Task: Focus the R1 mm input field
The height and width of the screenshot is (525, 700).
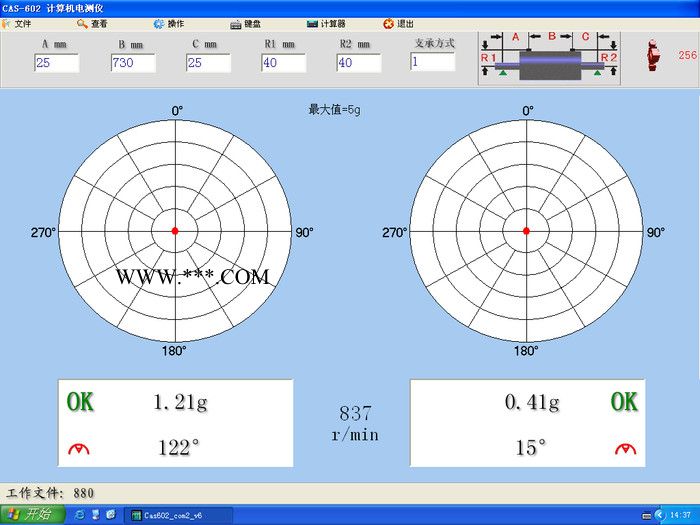Action: 283,63
